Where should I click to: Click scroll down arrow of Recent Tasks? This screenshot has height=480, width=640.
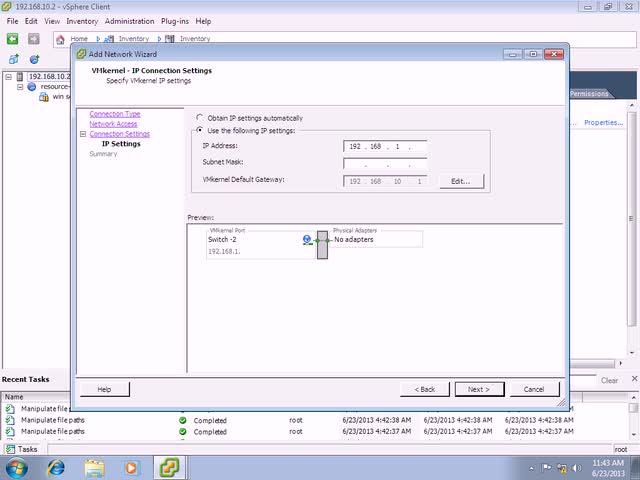[633, 434]
